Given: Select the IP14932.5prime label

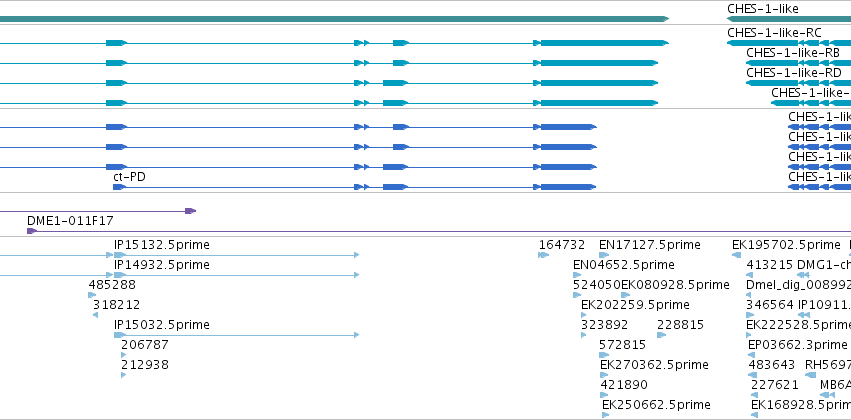Looking at the screenshot, I should [162, 265].
